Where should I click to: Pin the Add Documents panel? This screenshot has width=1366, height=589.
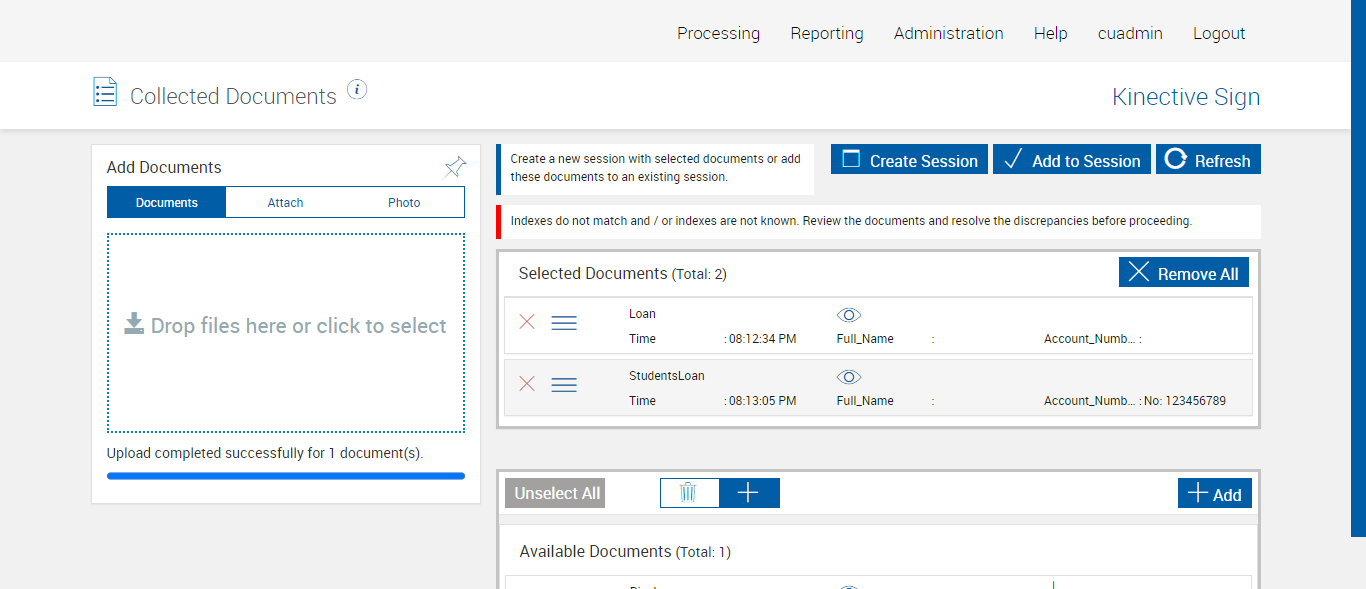pyautogui.click(x=455, y=167)
